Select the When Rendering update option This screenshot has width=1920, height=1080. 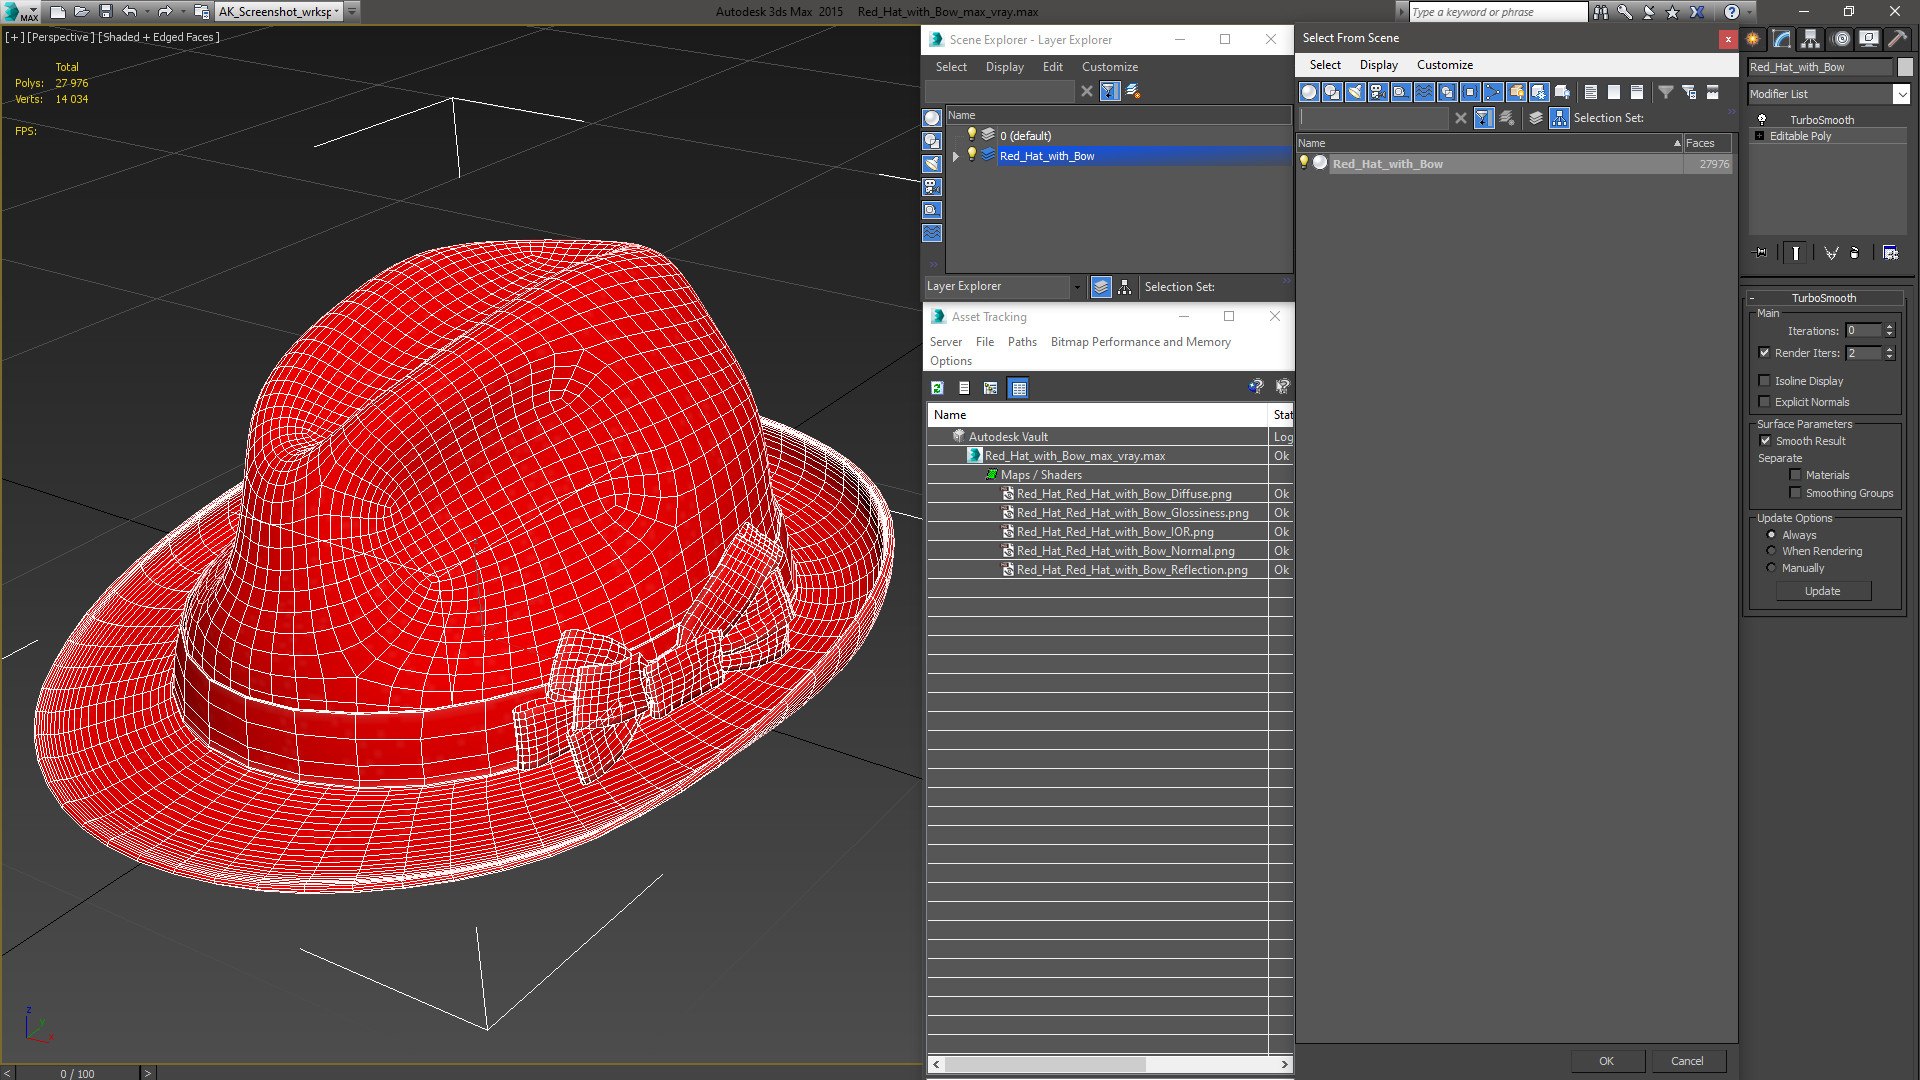click(x=1771, y=551)
